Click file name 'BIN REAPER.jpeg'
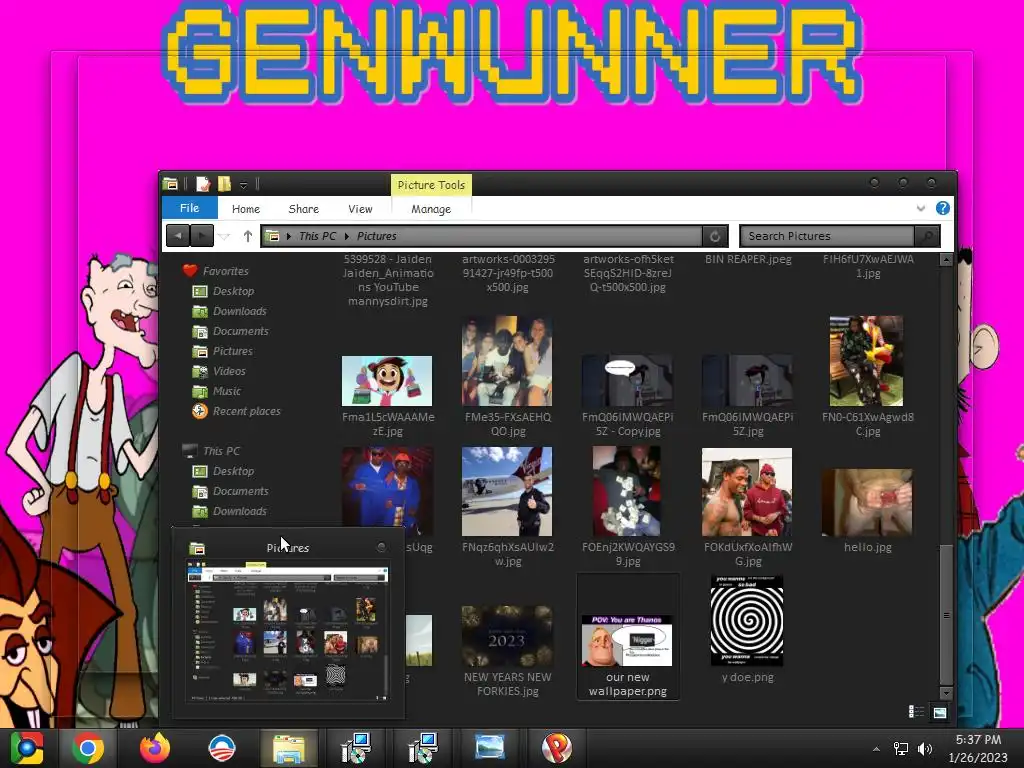Screen dimensions: 1024x768 748,259
